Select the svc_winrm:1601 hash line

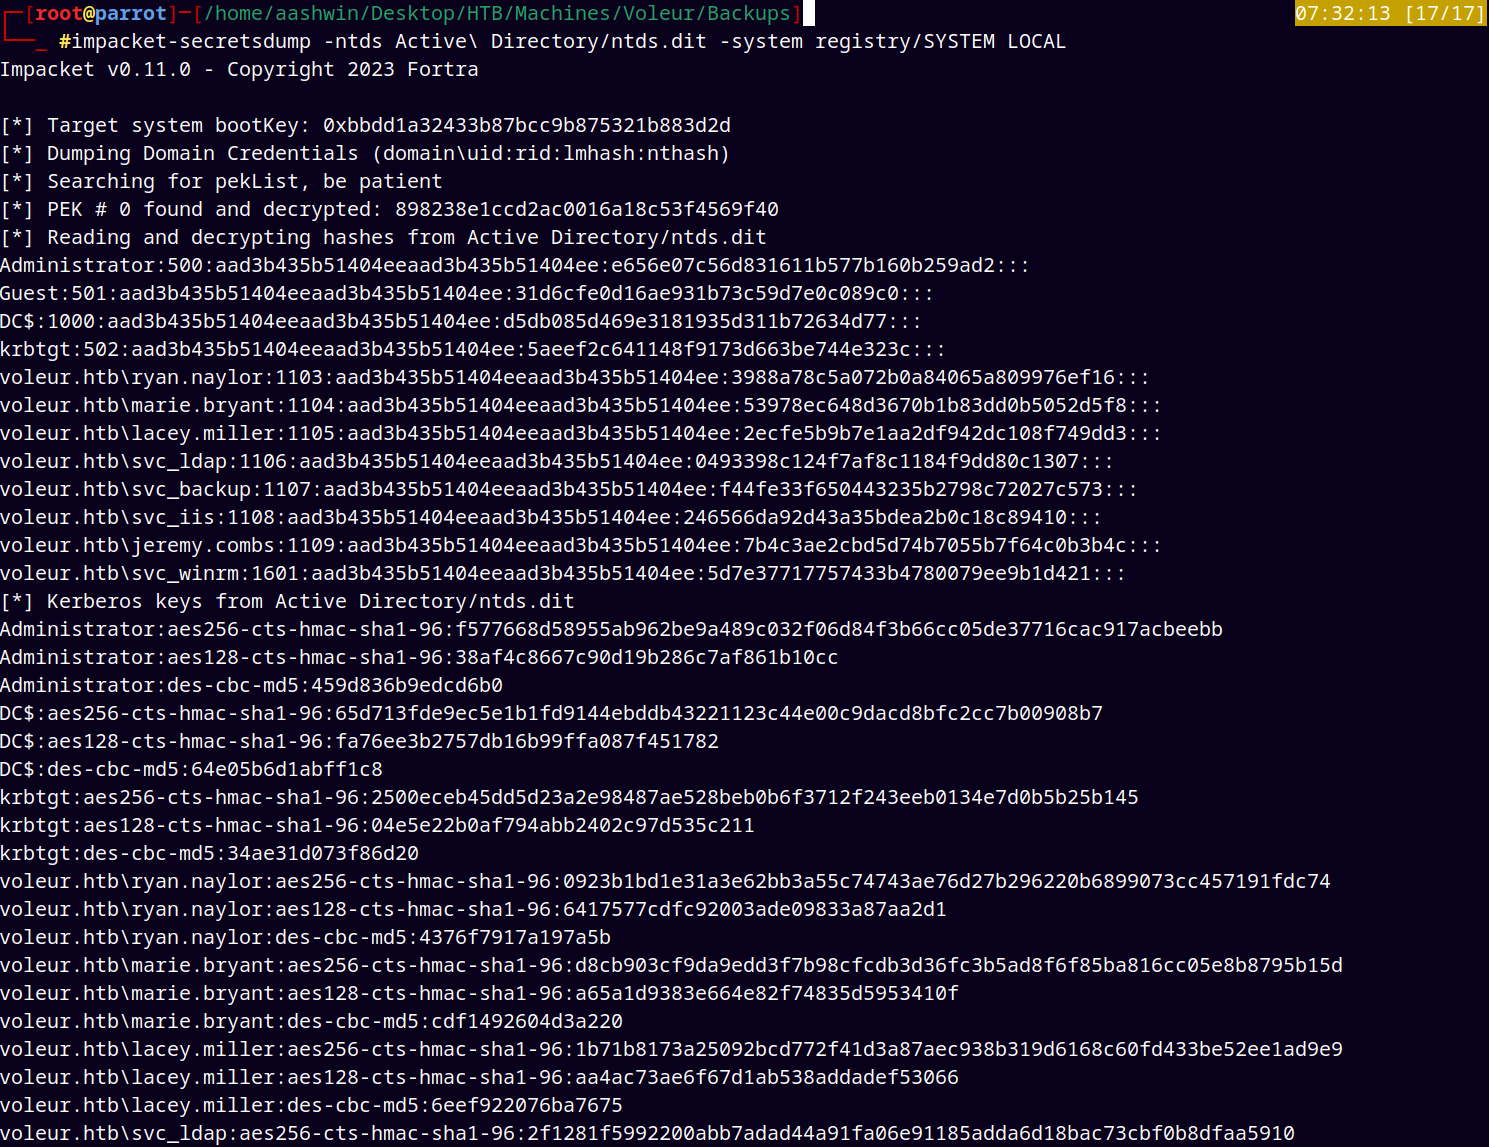click(x=563, y=573)
